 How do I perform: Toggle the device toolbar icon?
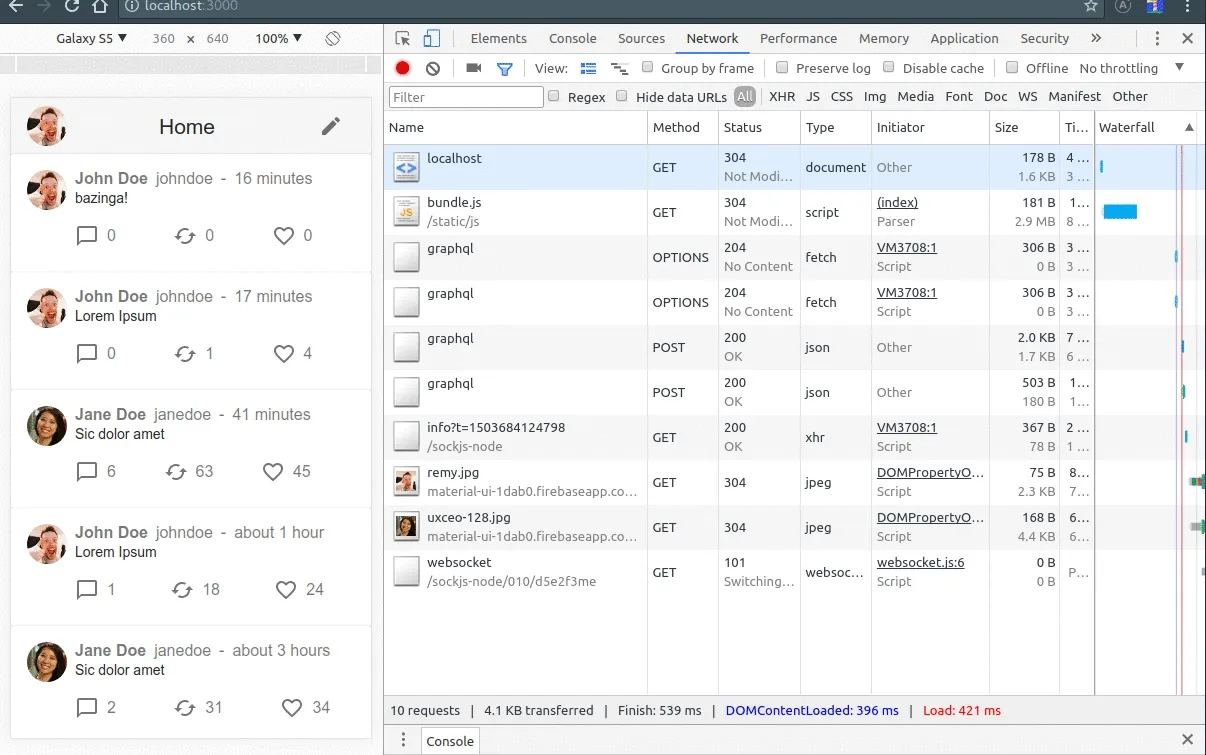click(432, 39)
